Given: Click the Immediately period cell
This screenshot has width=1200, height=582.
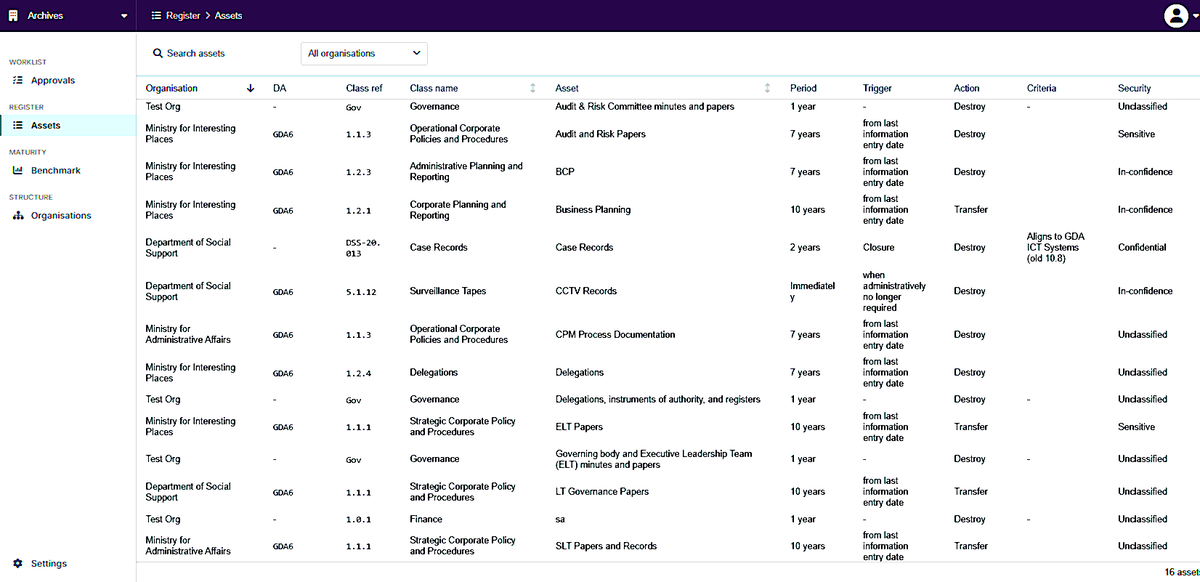Looking at the screenshot, I should click(812, 291).
